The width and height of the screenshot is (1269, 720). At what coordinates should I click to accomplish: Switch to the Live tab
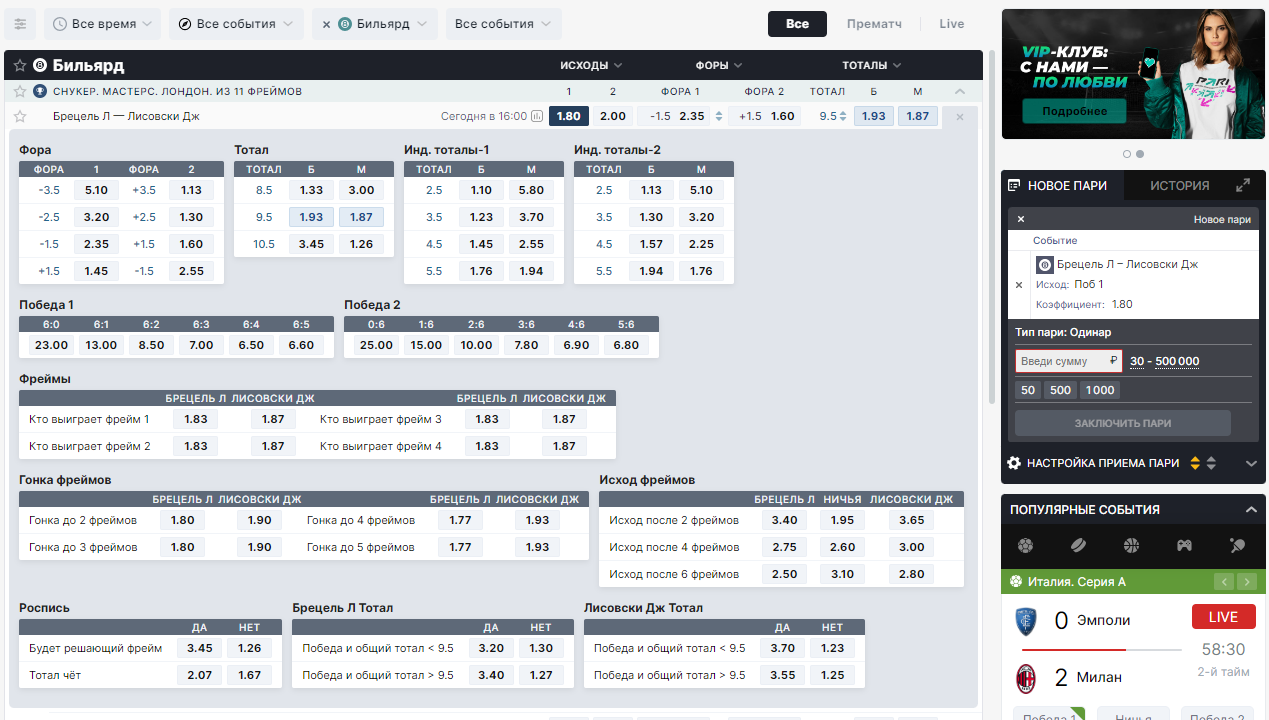click(952, 24)
